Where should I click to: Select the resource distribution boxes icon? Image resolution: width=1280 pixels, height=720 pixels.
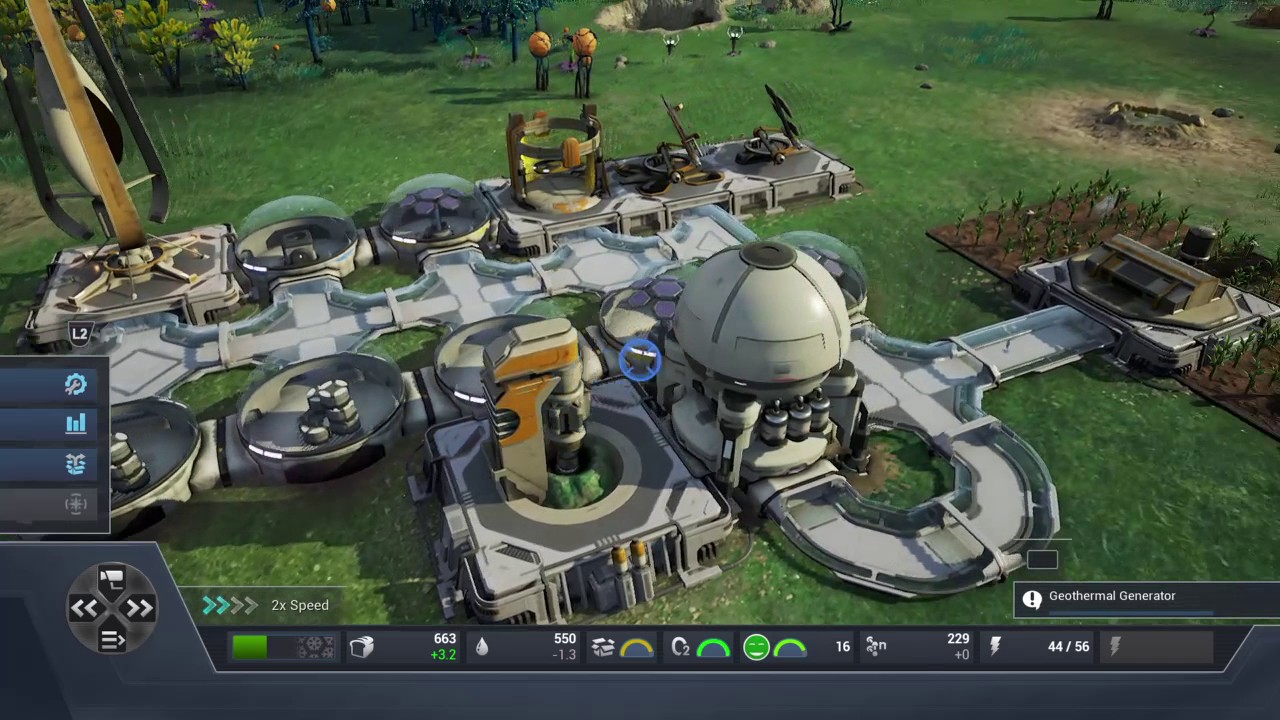click(75, 464)
